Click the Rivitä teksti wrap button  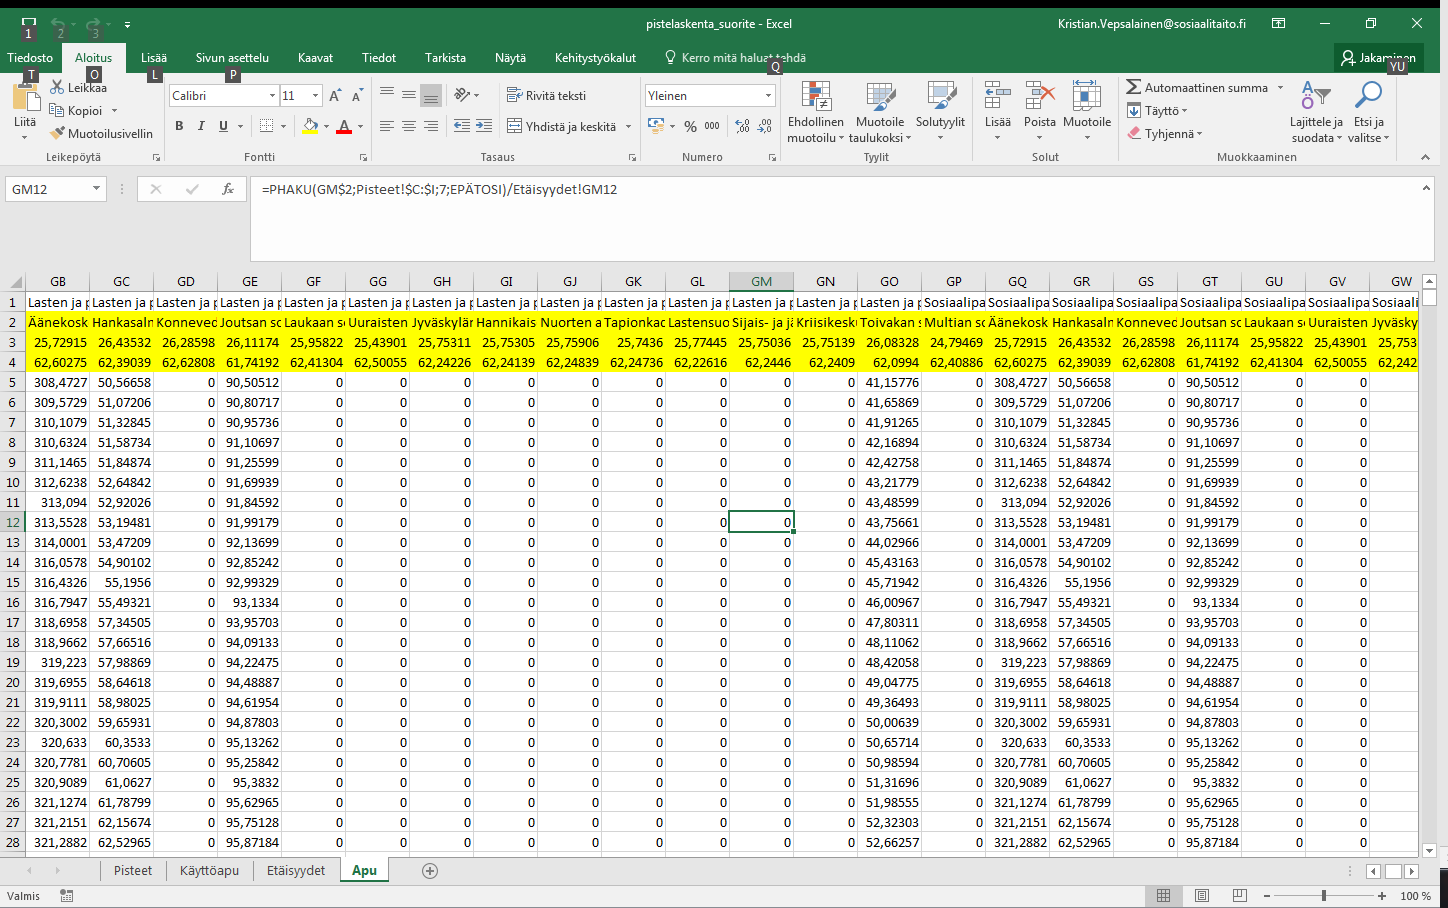546,96
